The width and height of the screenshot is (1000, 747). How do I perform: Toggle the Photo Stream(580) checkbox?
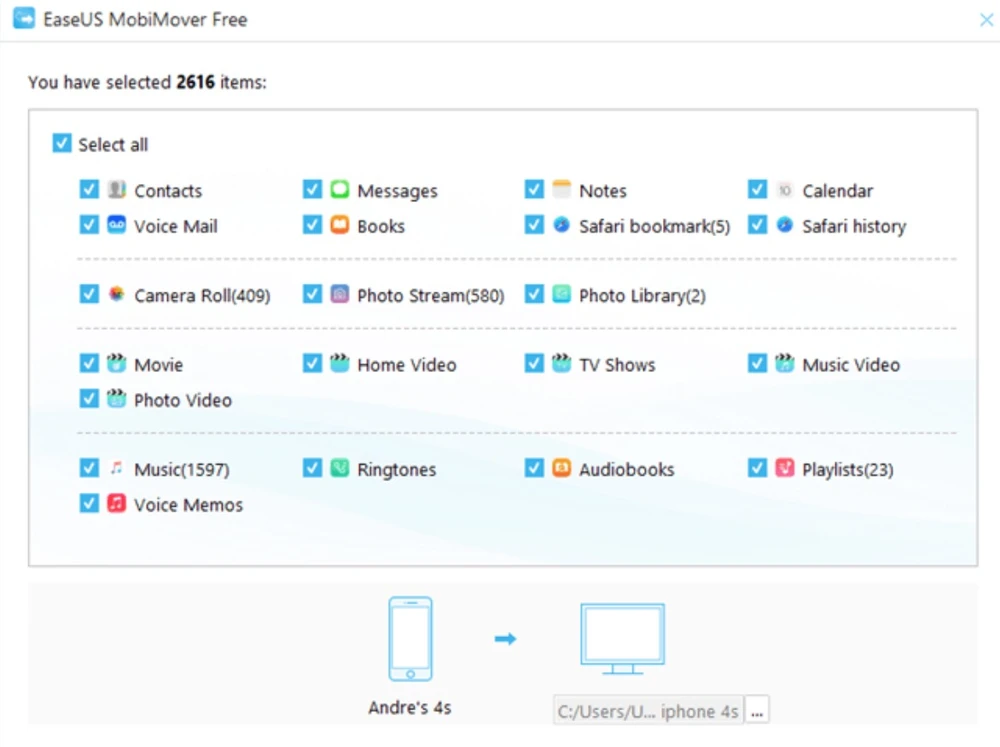[312, 295]
